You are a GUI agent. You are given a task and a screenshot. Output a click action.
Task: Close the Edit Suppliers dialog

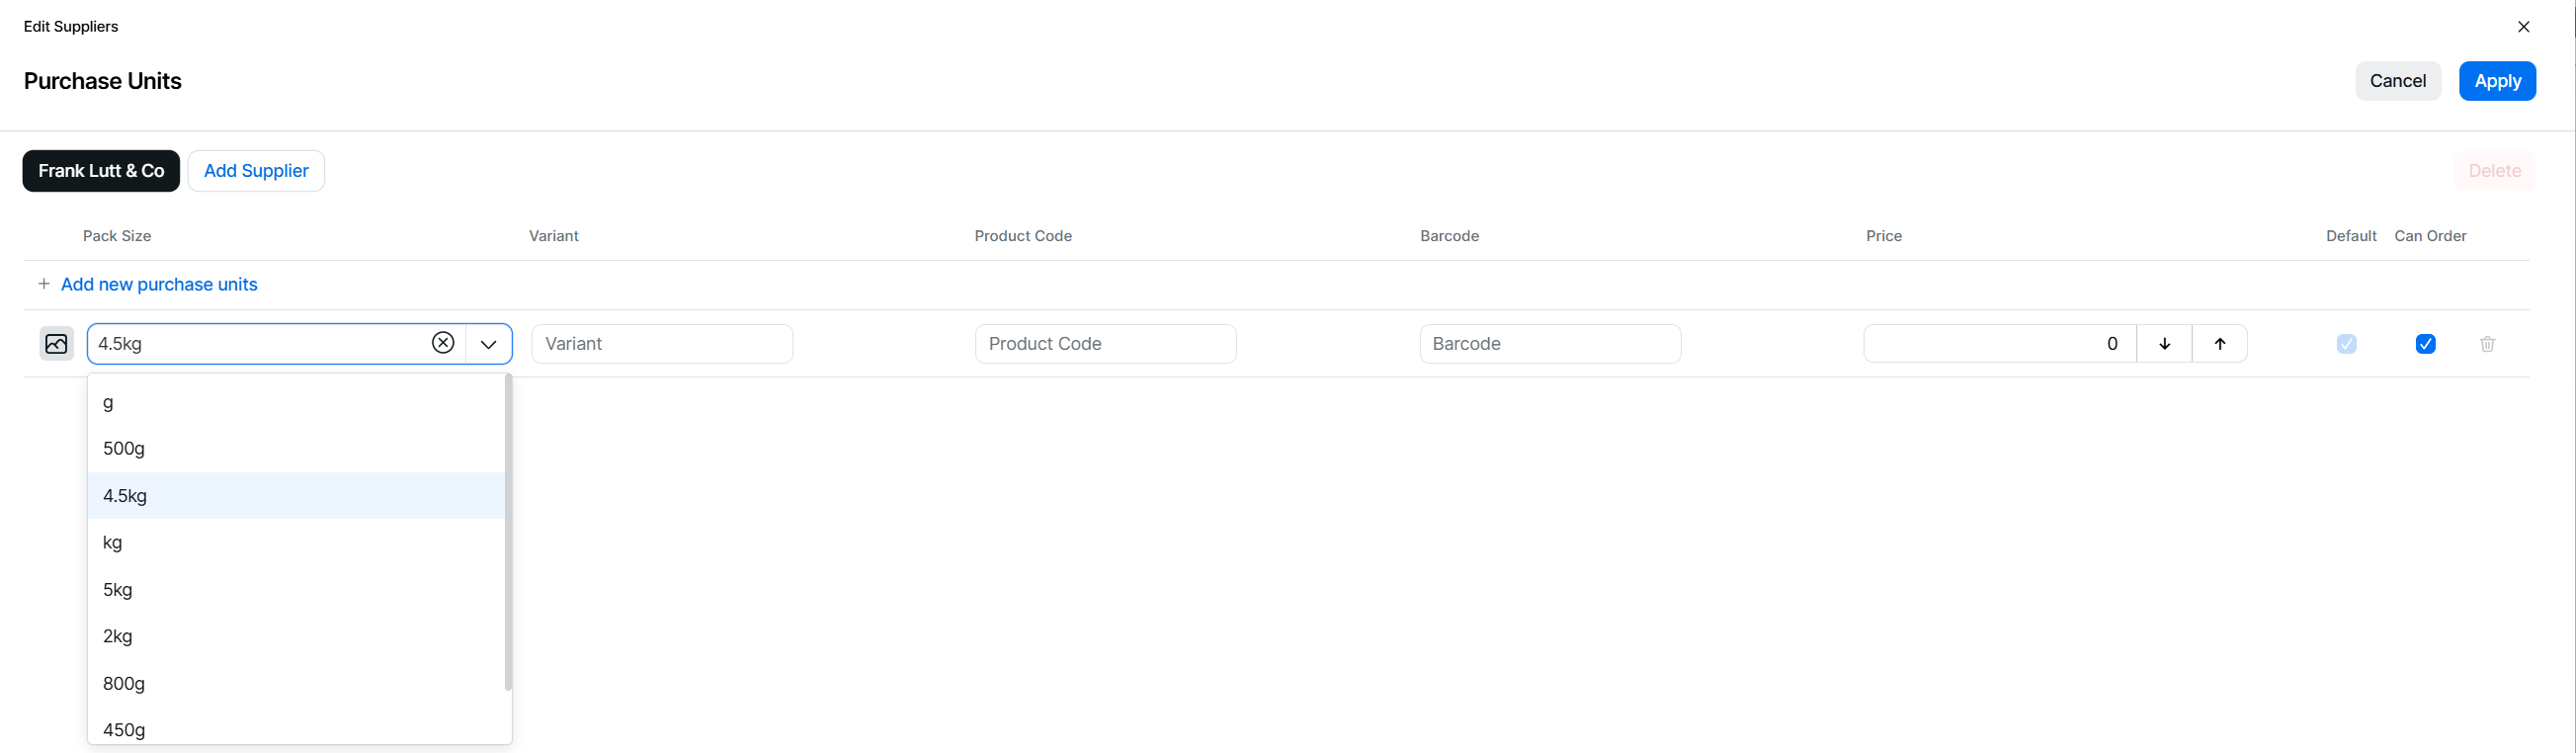(2523, 27)
